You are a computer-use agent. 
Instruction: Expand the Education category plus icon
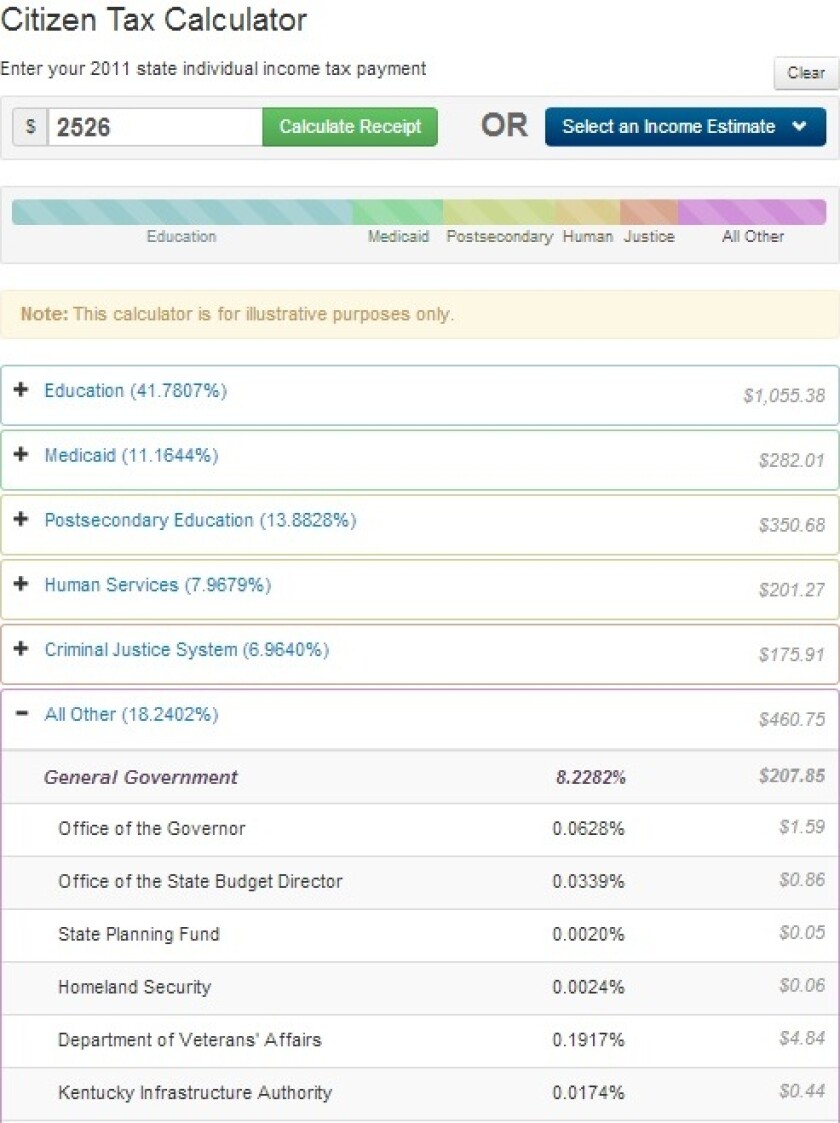pyautogui.click(x=21, y=390)
